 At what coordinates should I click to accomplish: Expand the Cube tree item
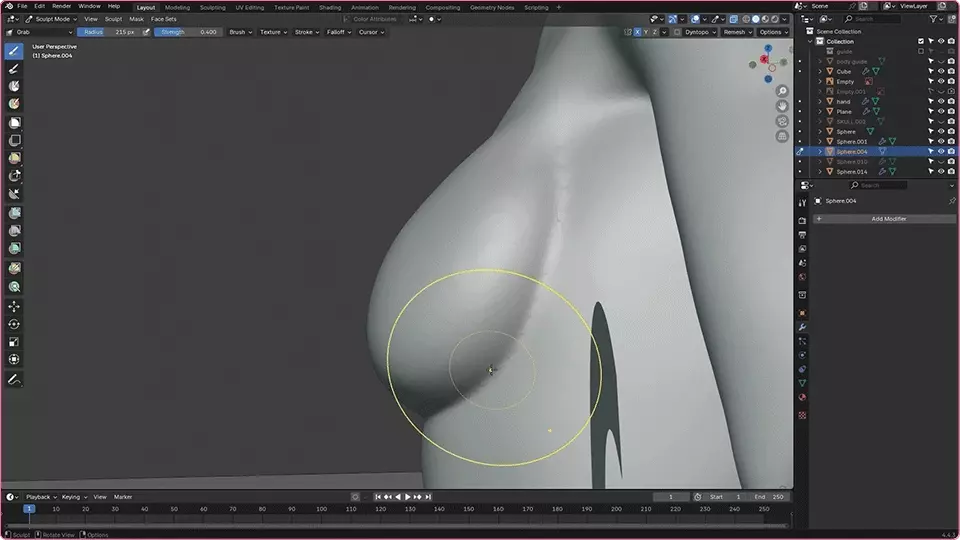point(820,71)
